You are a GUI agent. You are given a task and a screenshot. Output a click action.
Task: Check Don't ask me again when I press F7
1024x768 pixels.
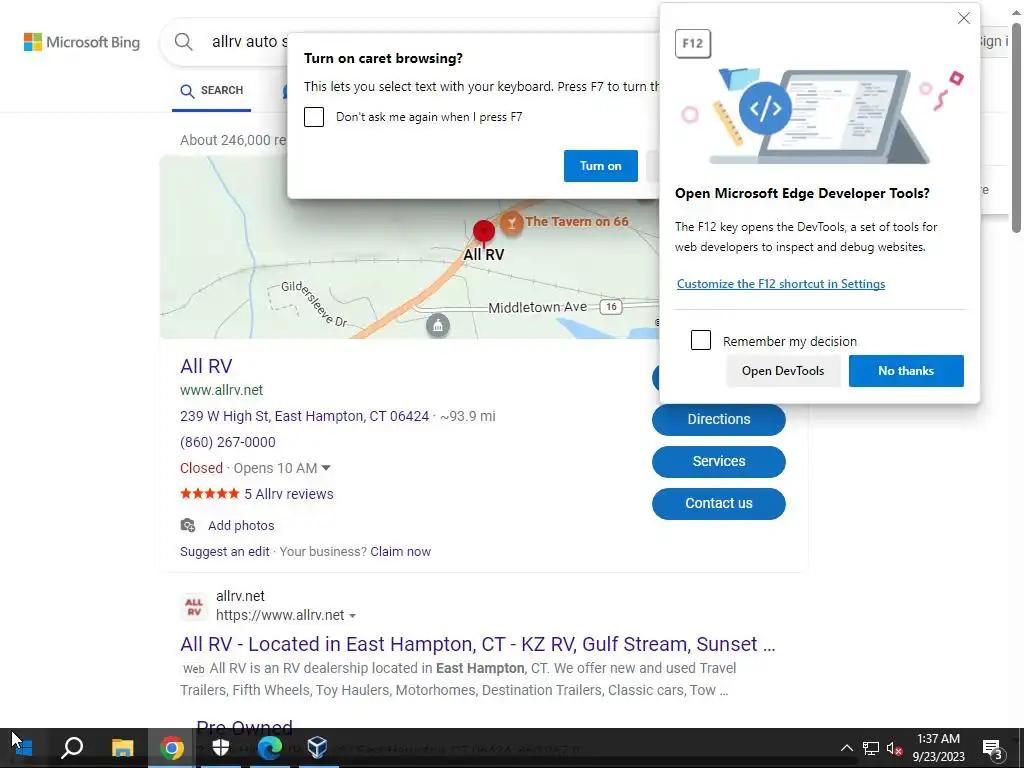click(x=313, y=117)
